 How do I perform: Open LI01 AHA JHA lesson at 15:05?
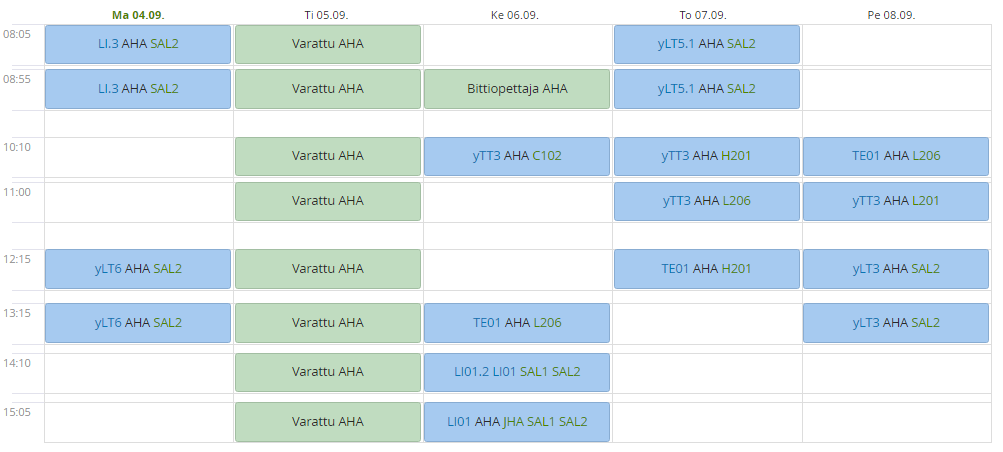point(517,422)
